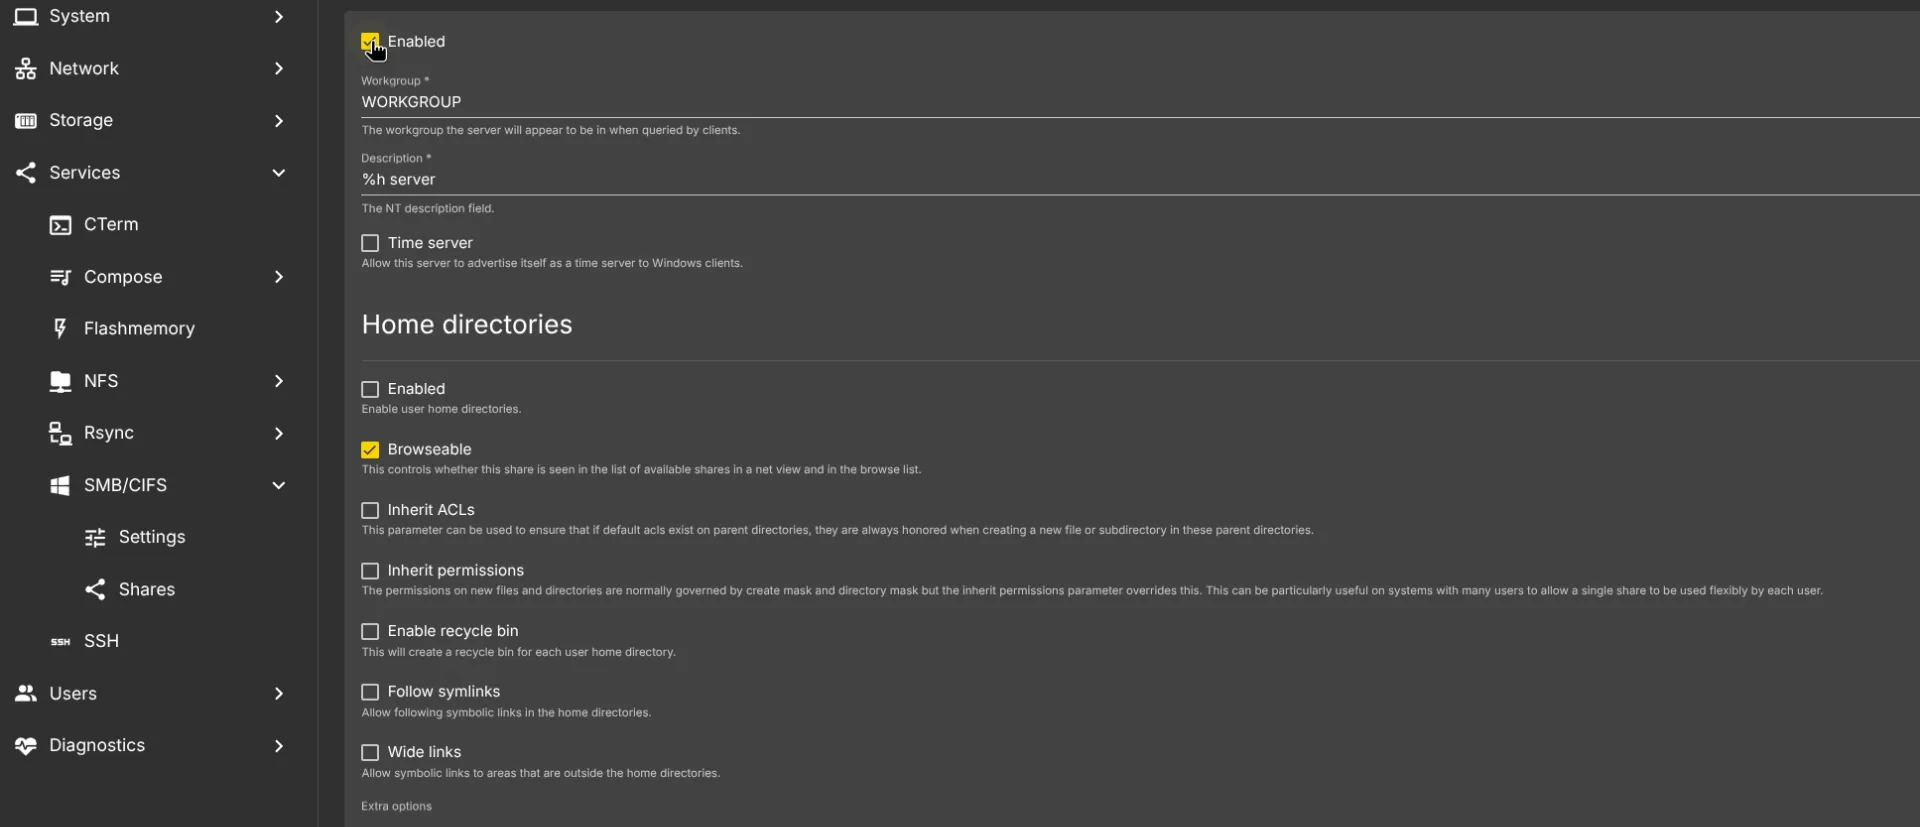Open the Compose menu entry
The height and width of the screenshot is (827, 1920).
123,277
